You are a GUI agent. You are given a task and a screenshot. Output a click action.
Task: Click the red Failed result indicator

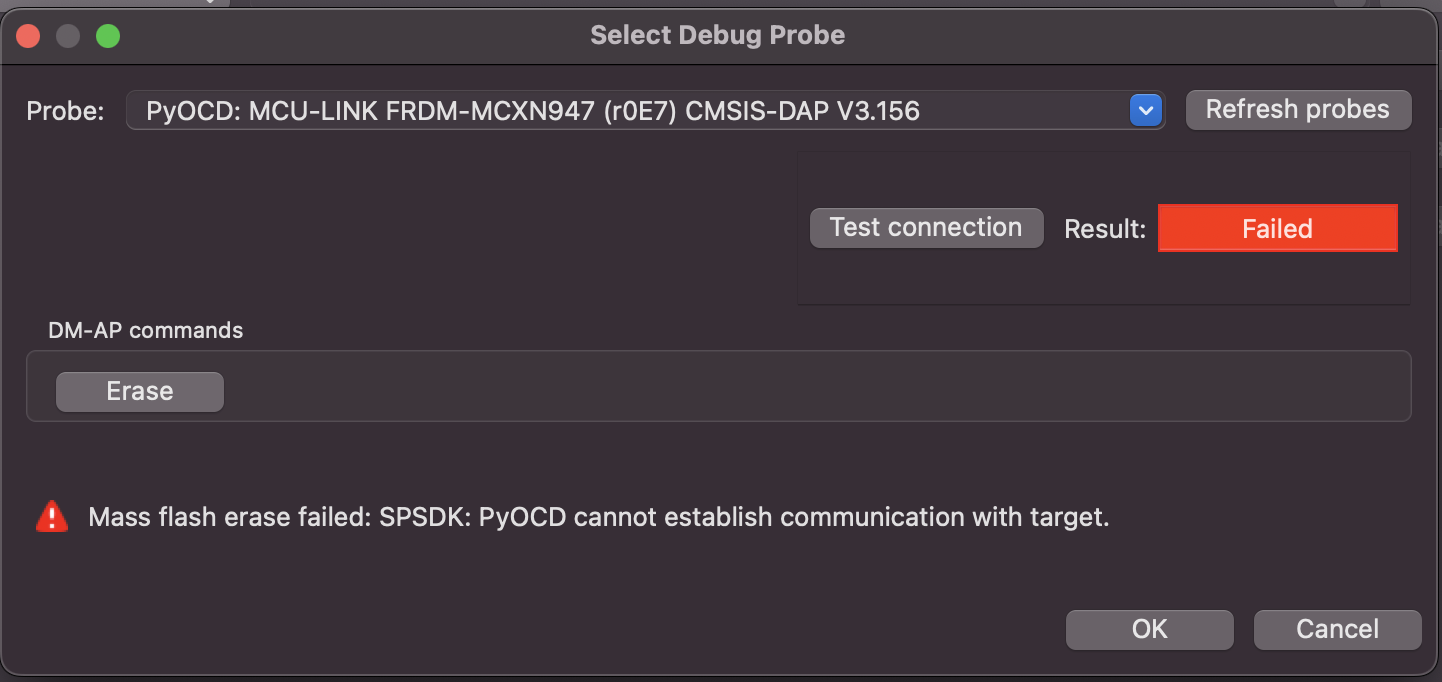[1277, 229]
